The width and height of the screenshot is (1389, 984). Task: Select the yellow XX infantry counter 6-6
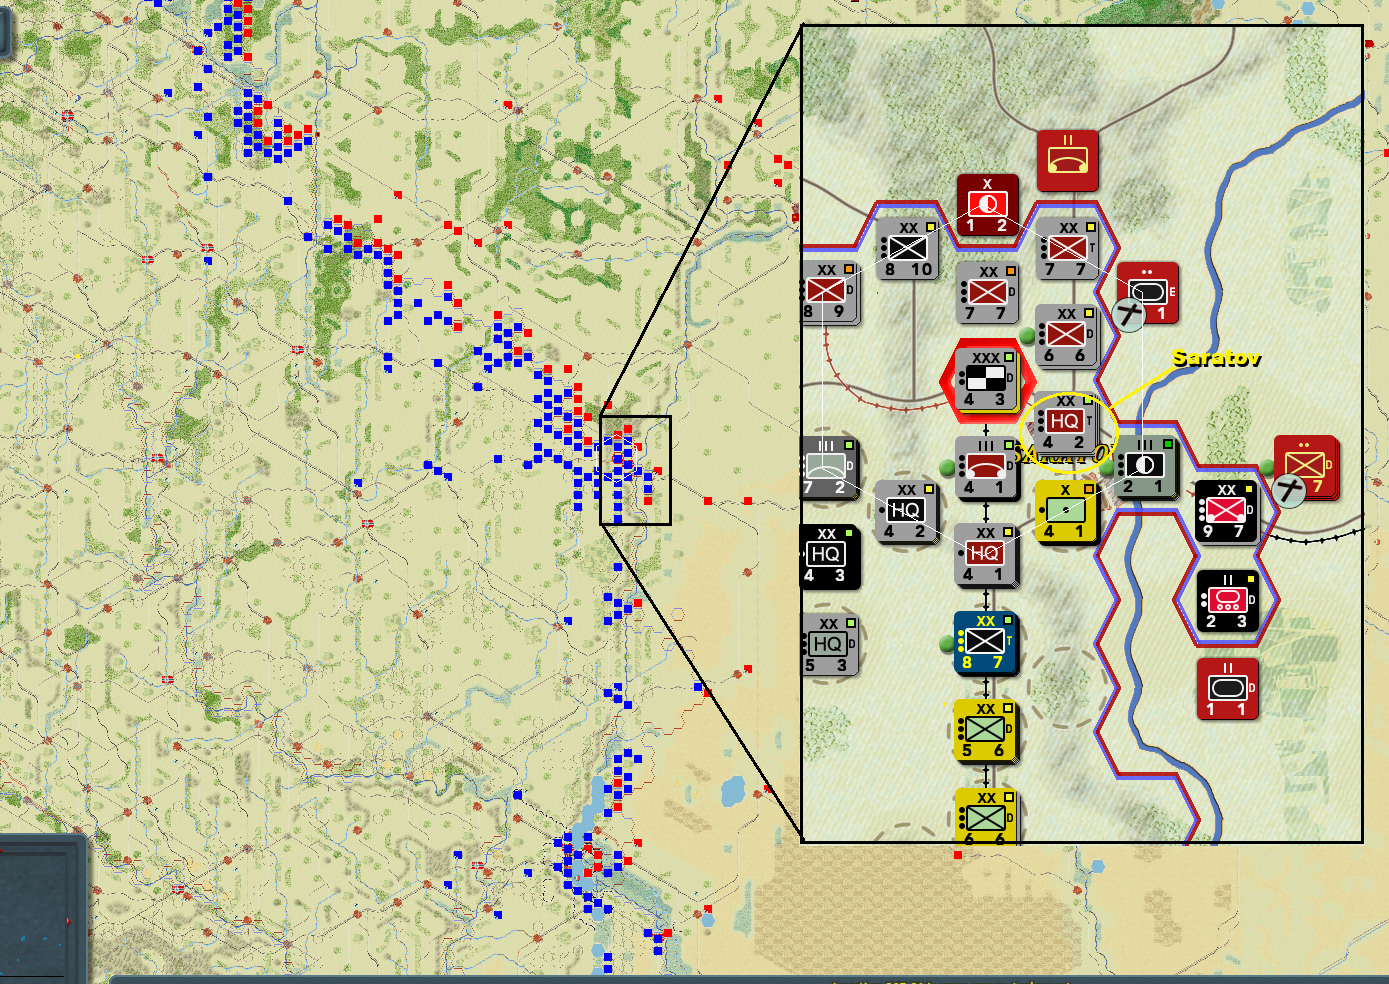(x=987, y=816)
